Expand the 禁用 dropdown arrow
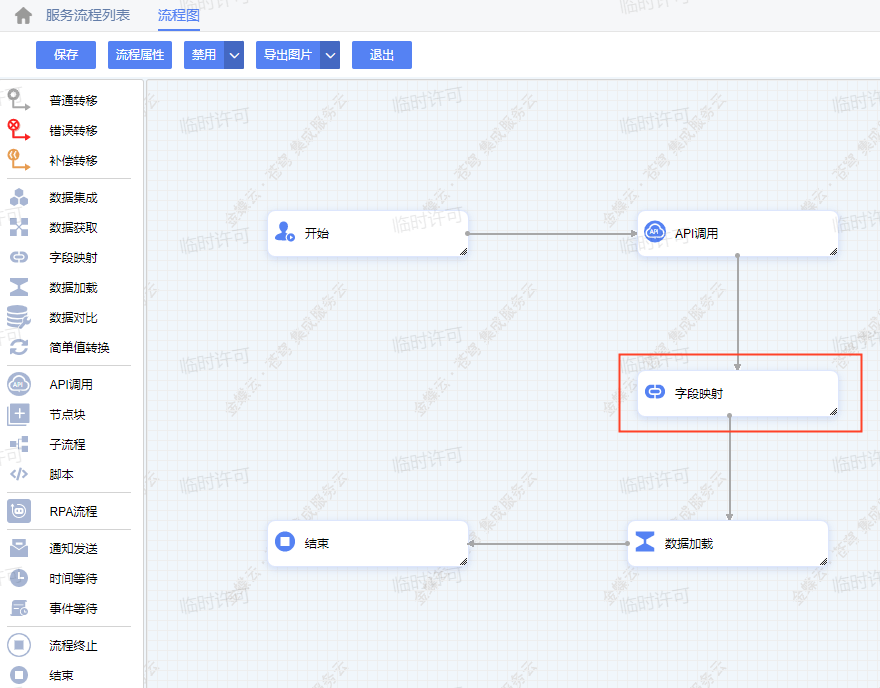This screenshot has height=688, width=880. pos(235,55)
